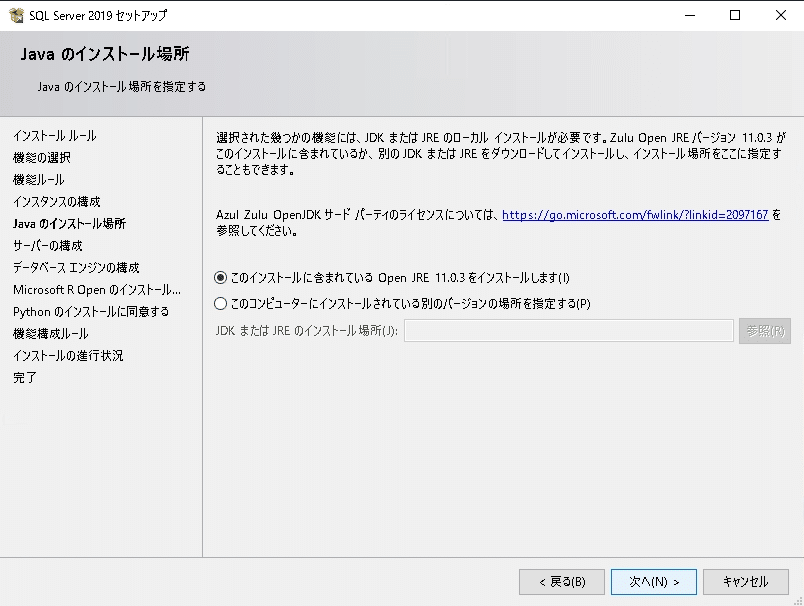Image resolution: width=804 pixels, height=606 pixels.
Task: Click the window resize grip in the corner
Action: coord(798,601)
